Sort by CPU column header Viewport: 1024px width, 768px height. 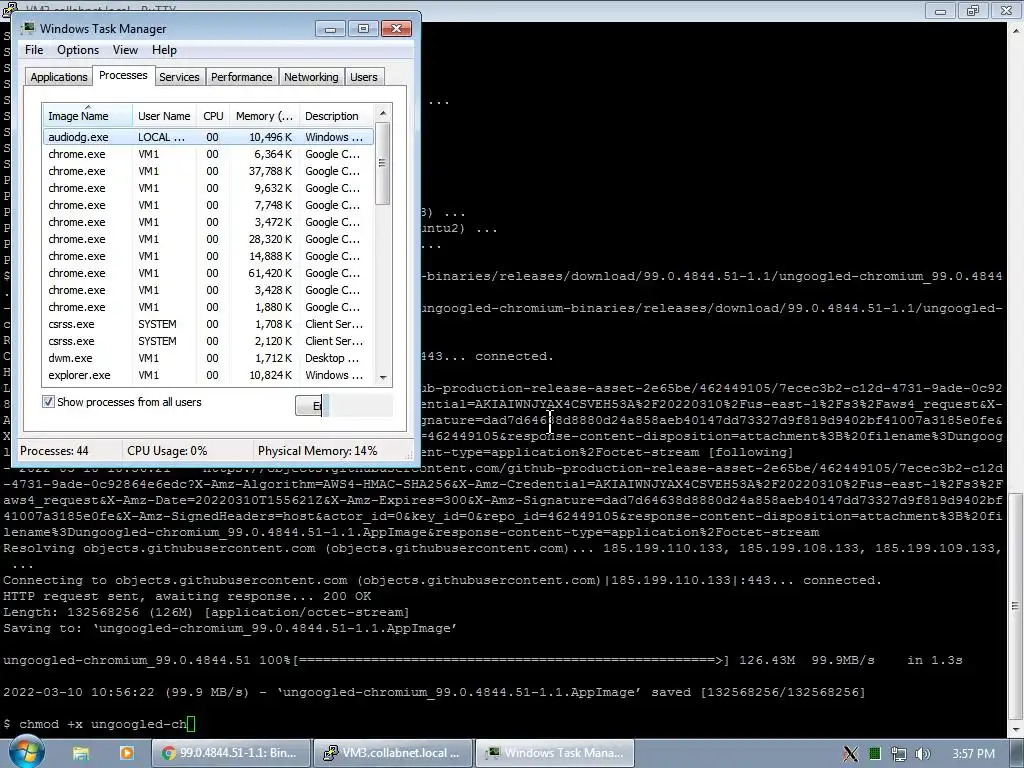213,116
